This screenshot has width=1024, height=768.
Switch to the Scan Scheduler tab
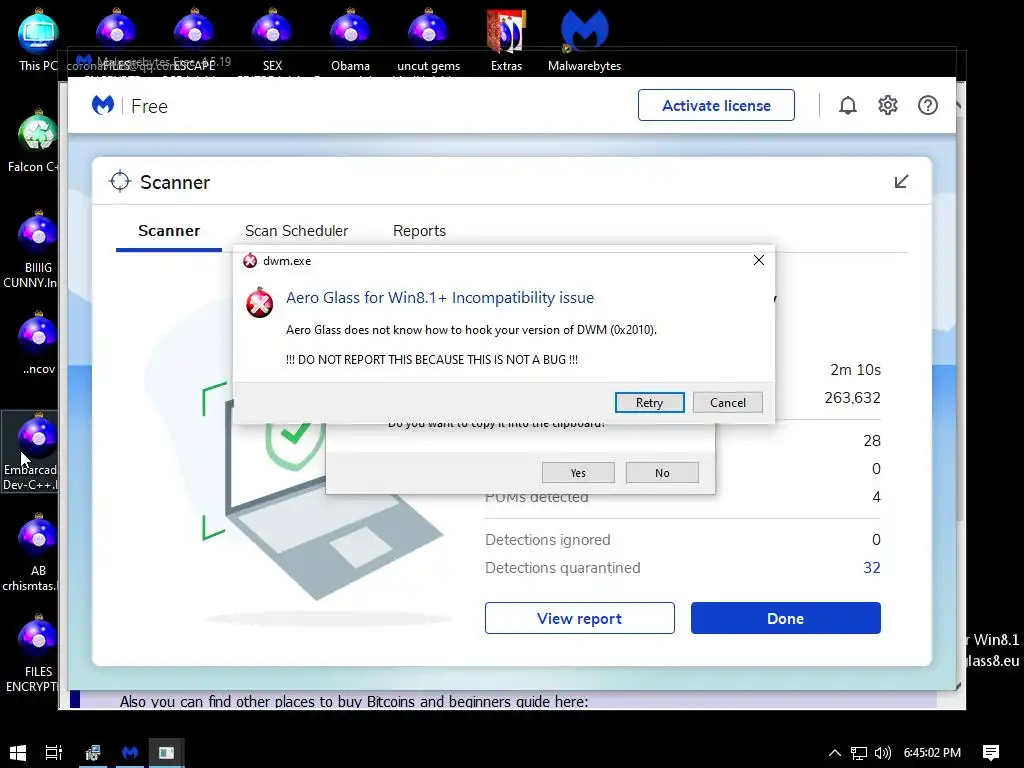click(x=296, y=231)
